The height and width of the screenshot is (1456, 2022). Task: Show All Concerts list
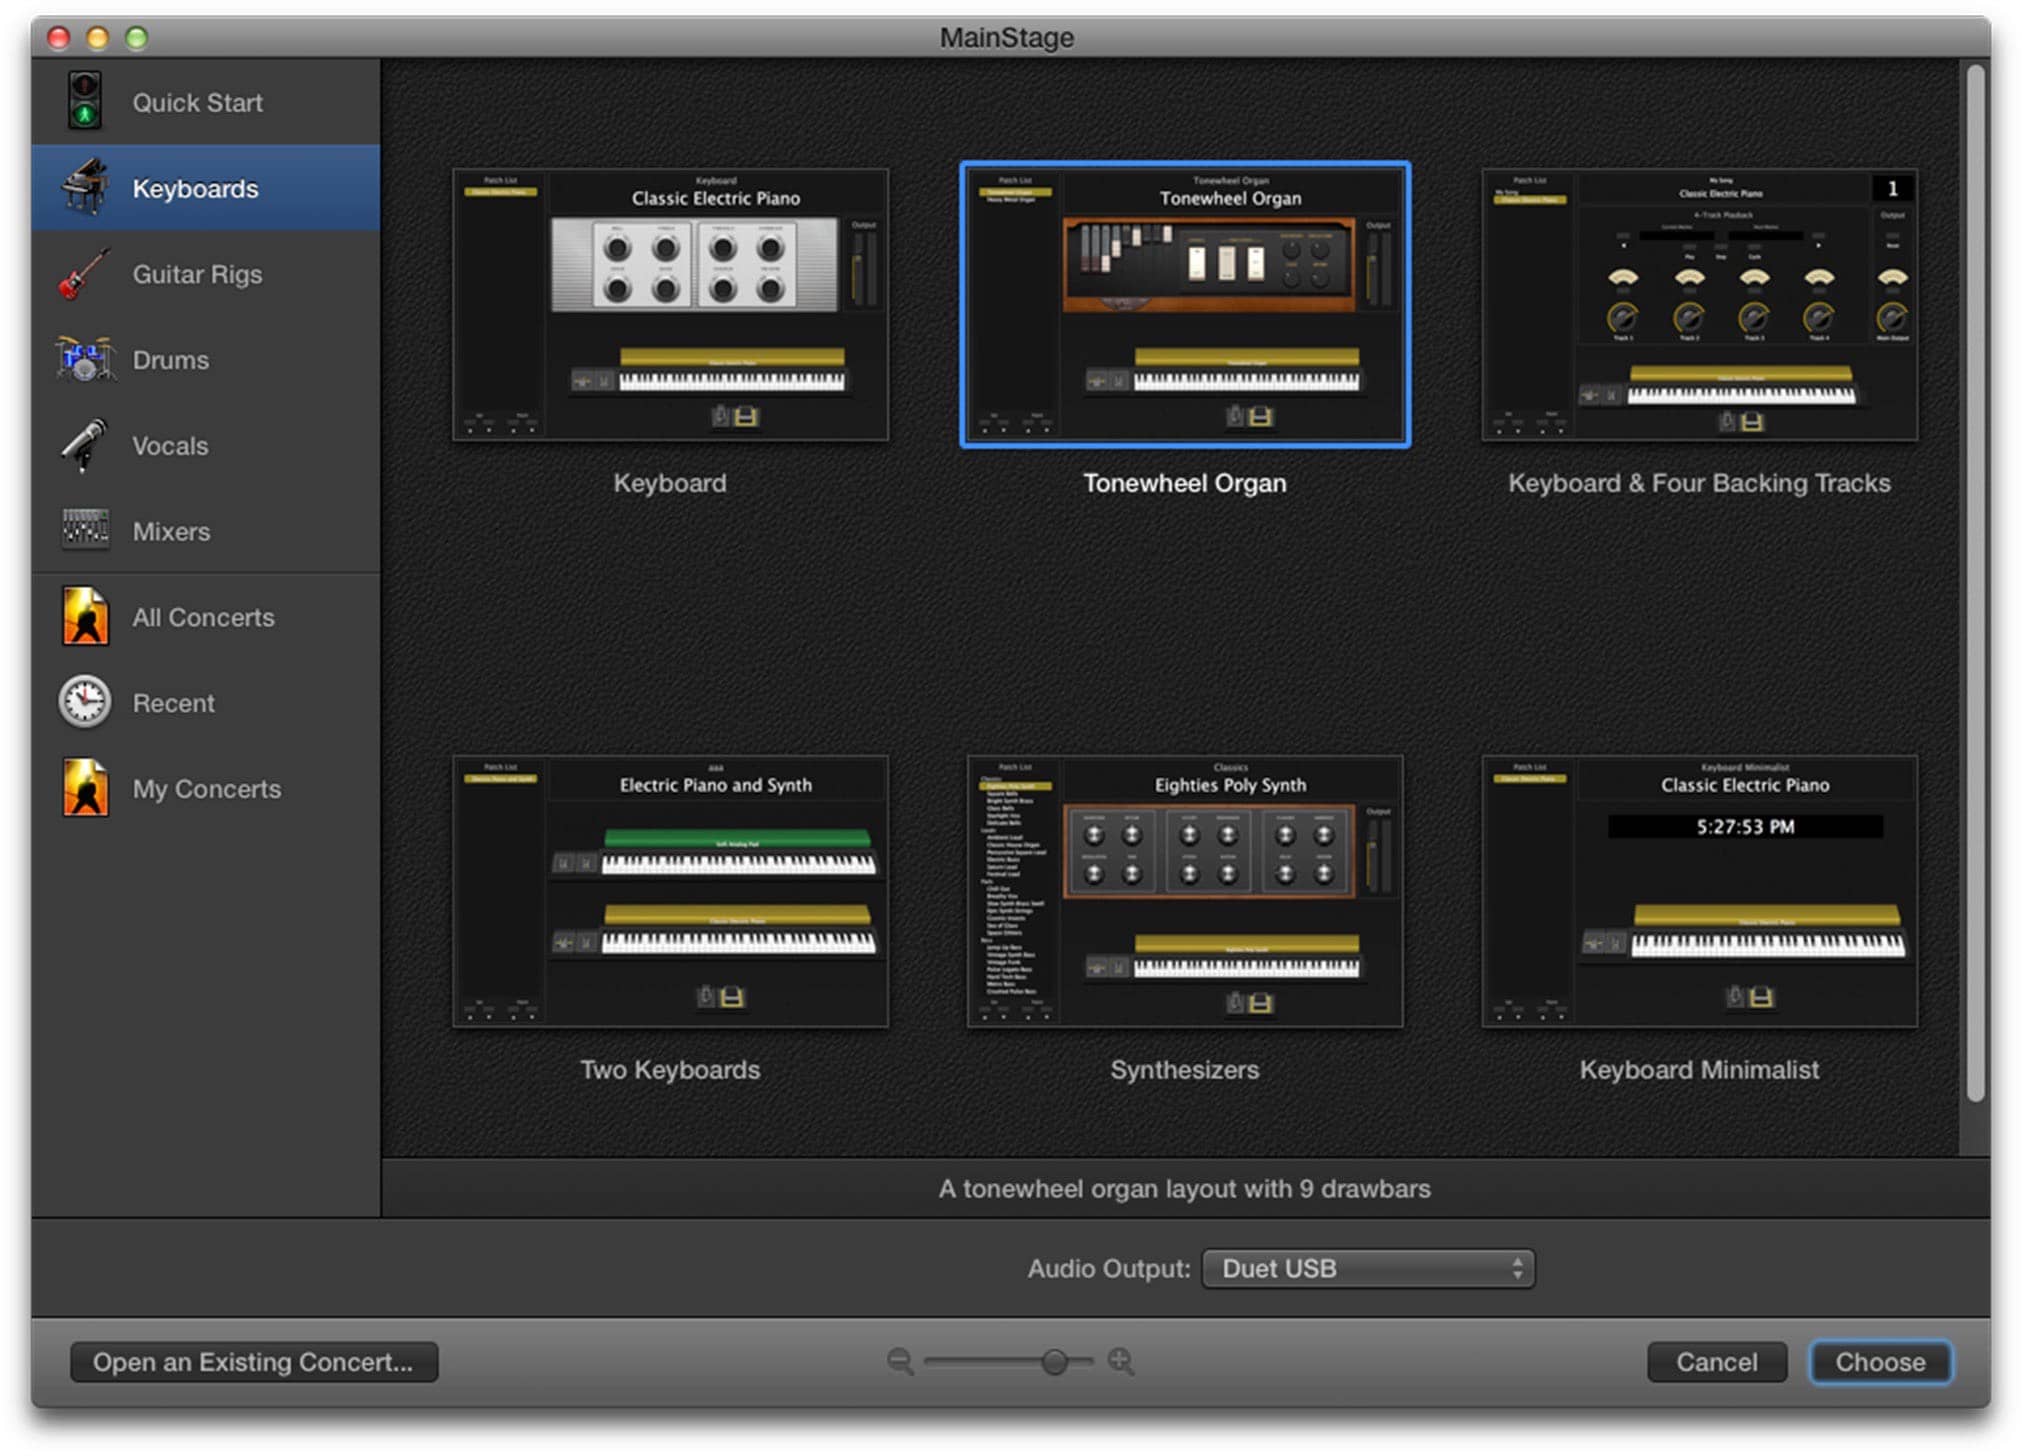click(206, 617)
